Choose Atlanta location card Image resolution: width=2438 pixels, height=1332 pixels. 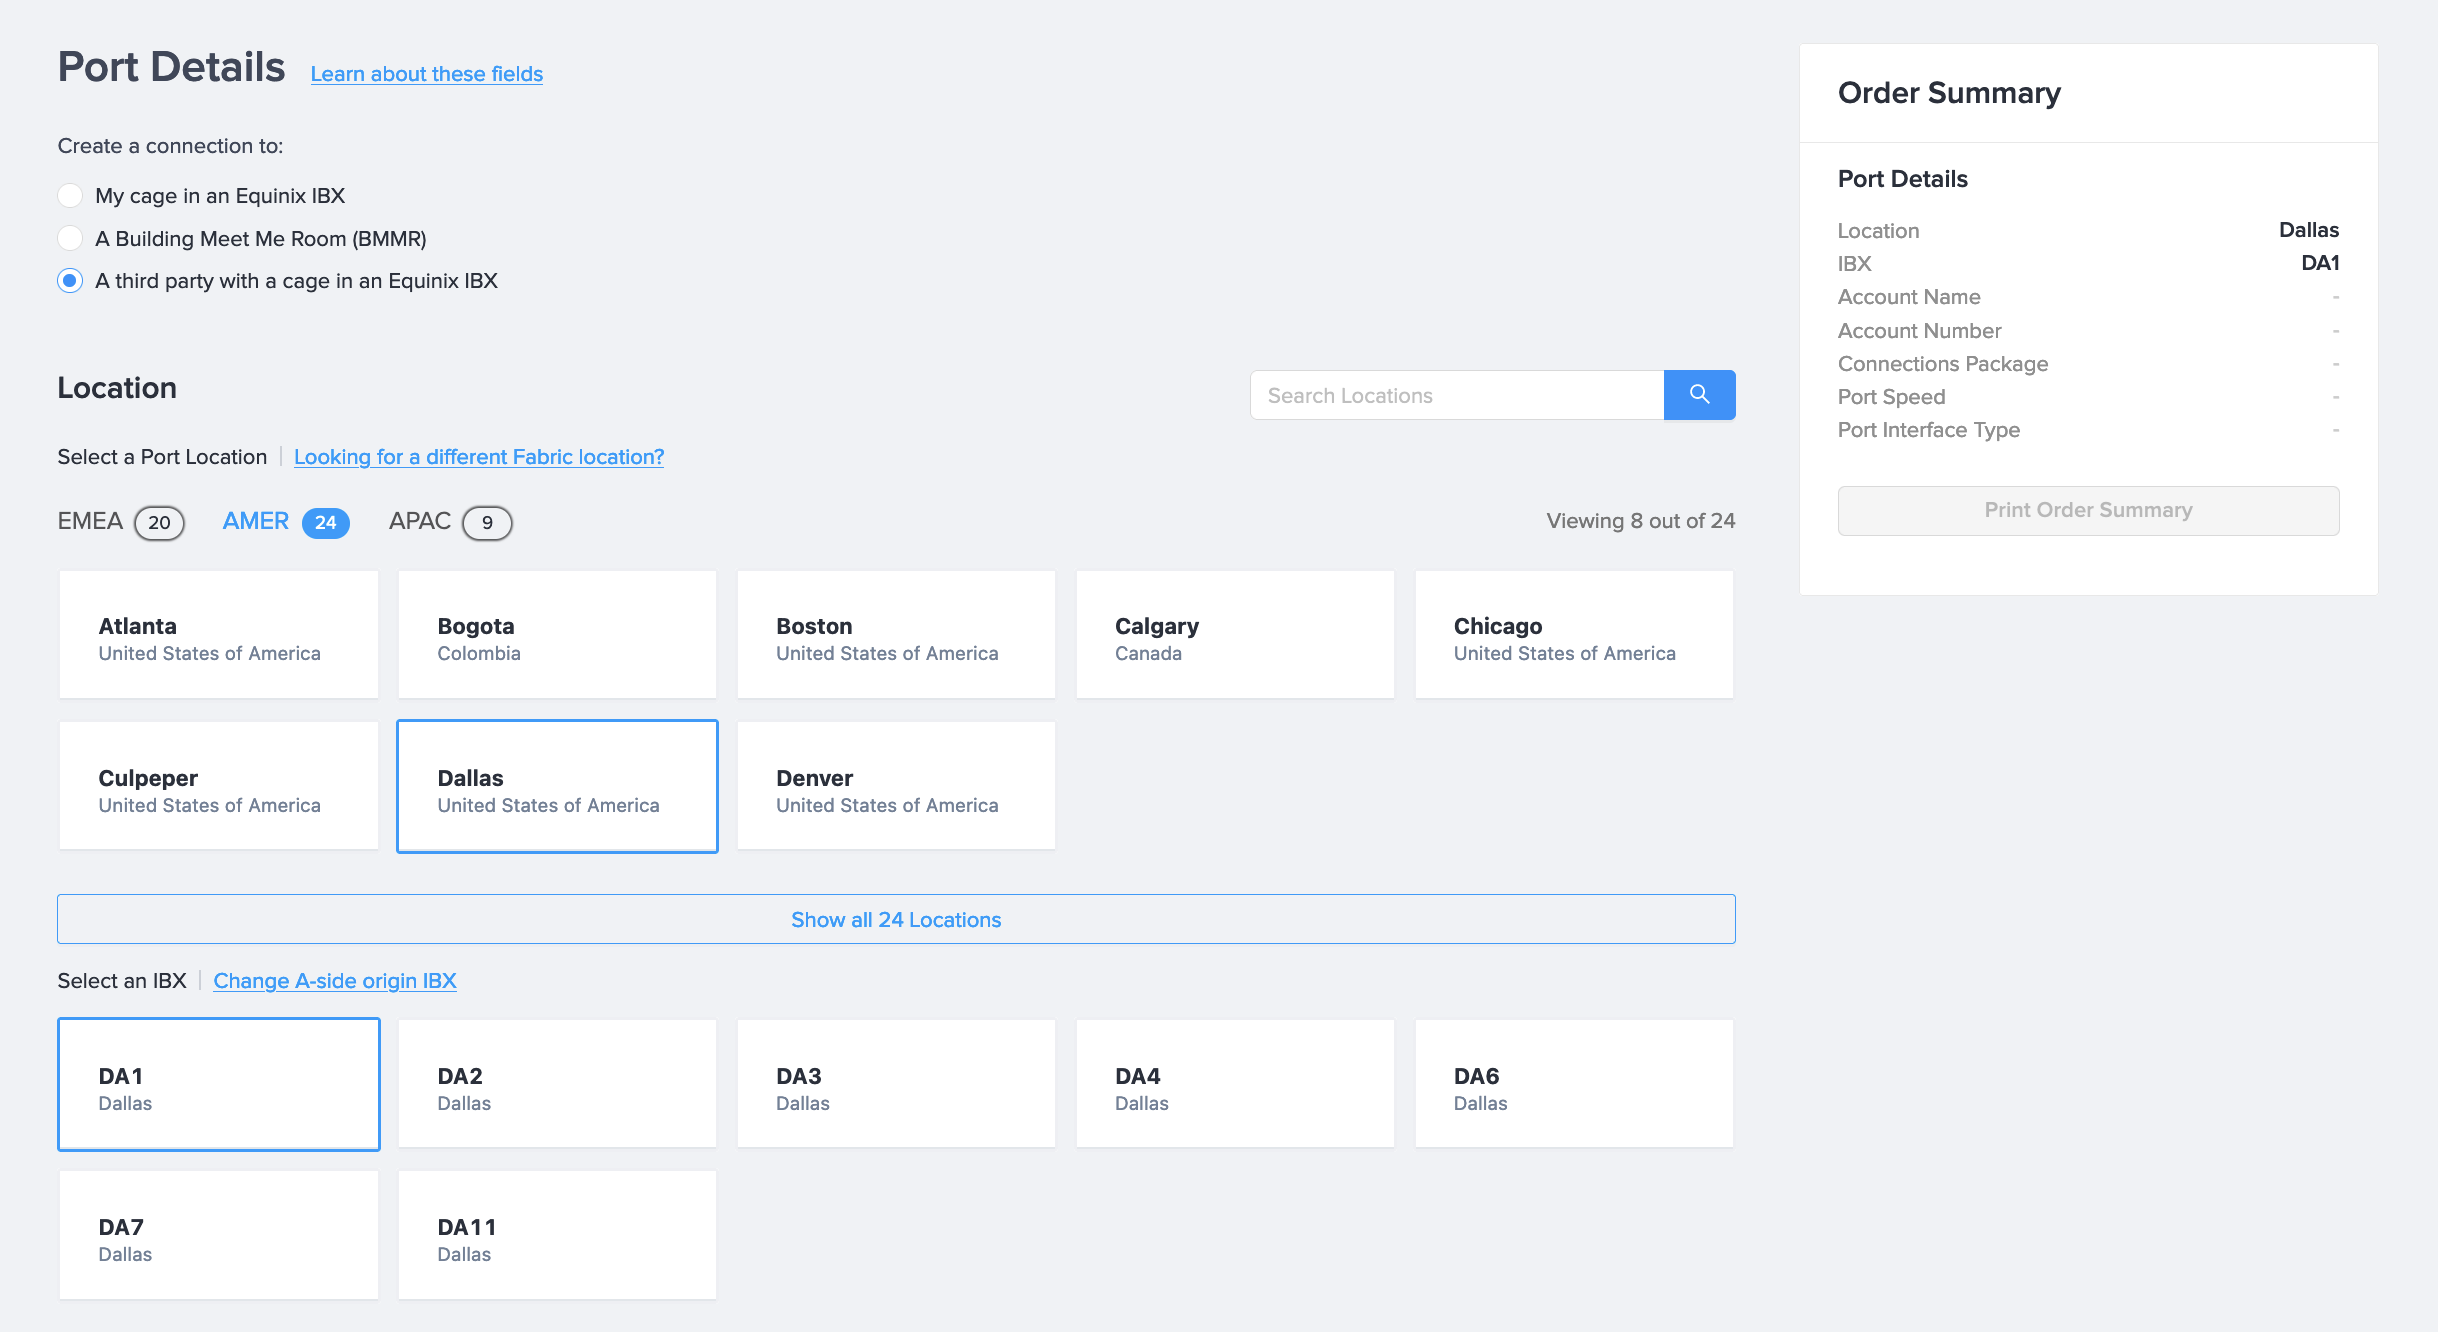pyautogui.click(x=219, y=635)
